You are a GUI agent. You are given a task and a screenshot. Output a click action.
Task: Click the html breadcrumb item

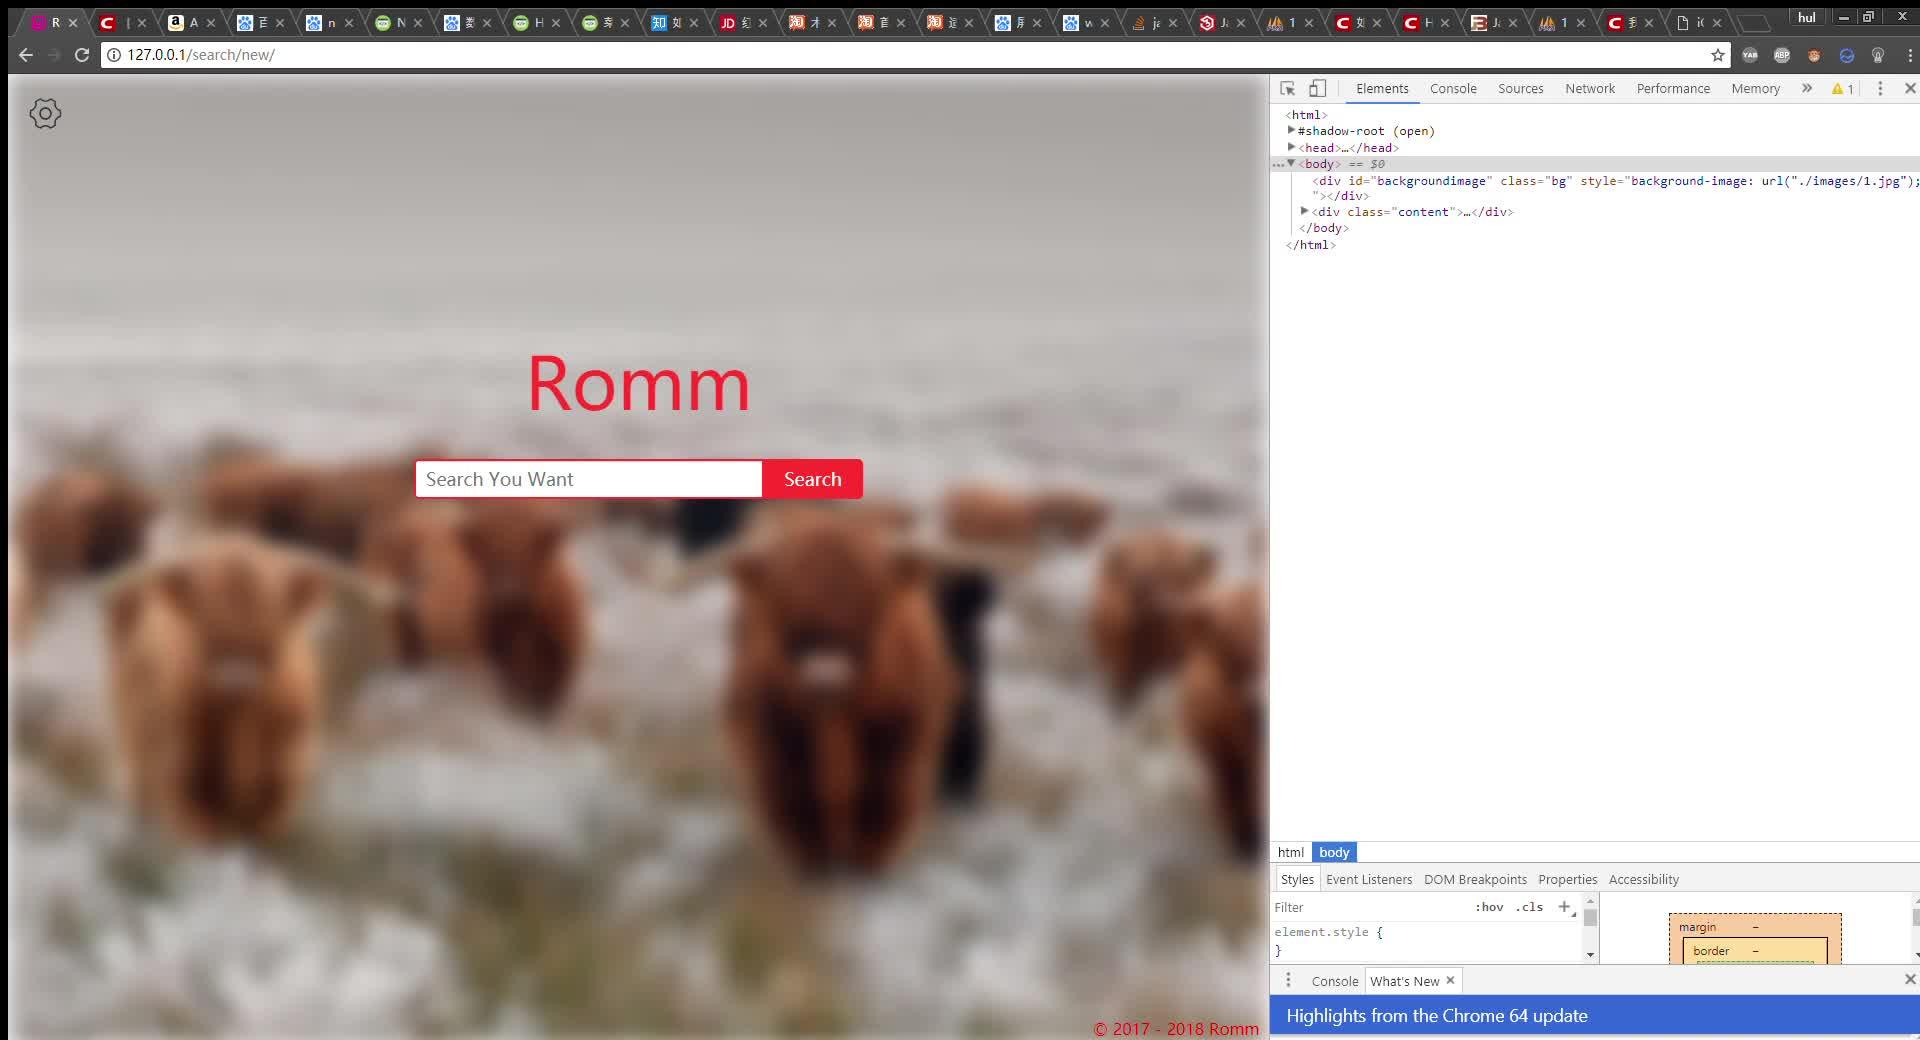1291,852
